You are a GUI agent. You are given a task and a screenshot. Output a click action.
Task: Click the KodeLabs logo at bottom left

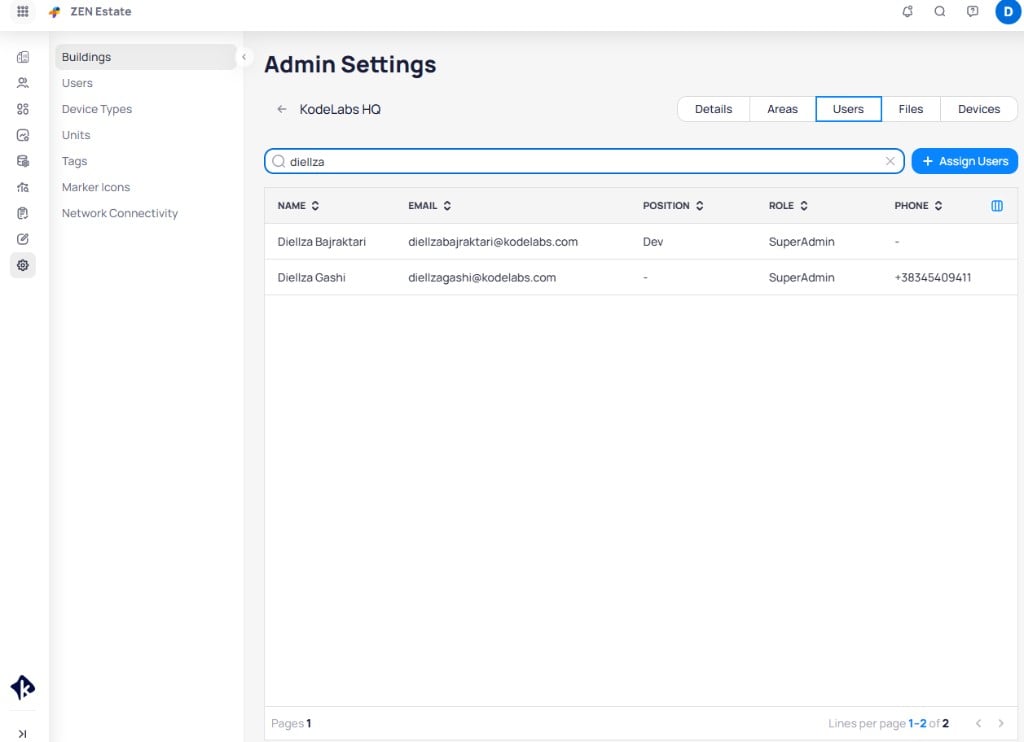click(23, 687)
